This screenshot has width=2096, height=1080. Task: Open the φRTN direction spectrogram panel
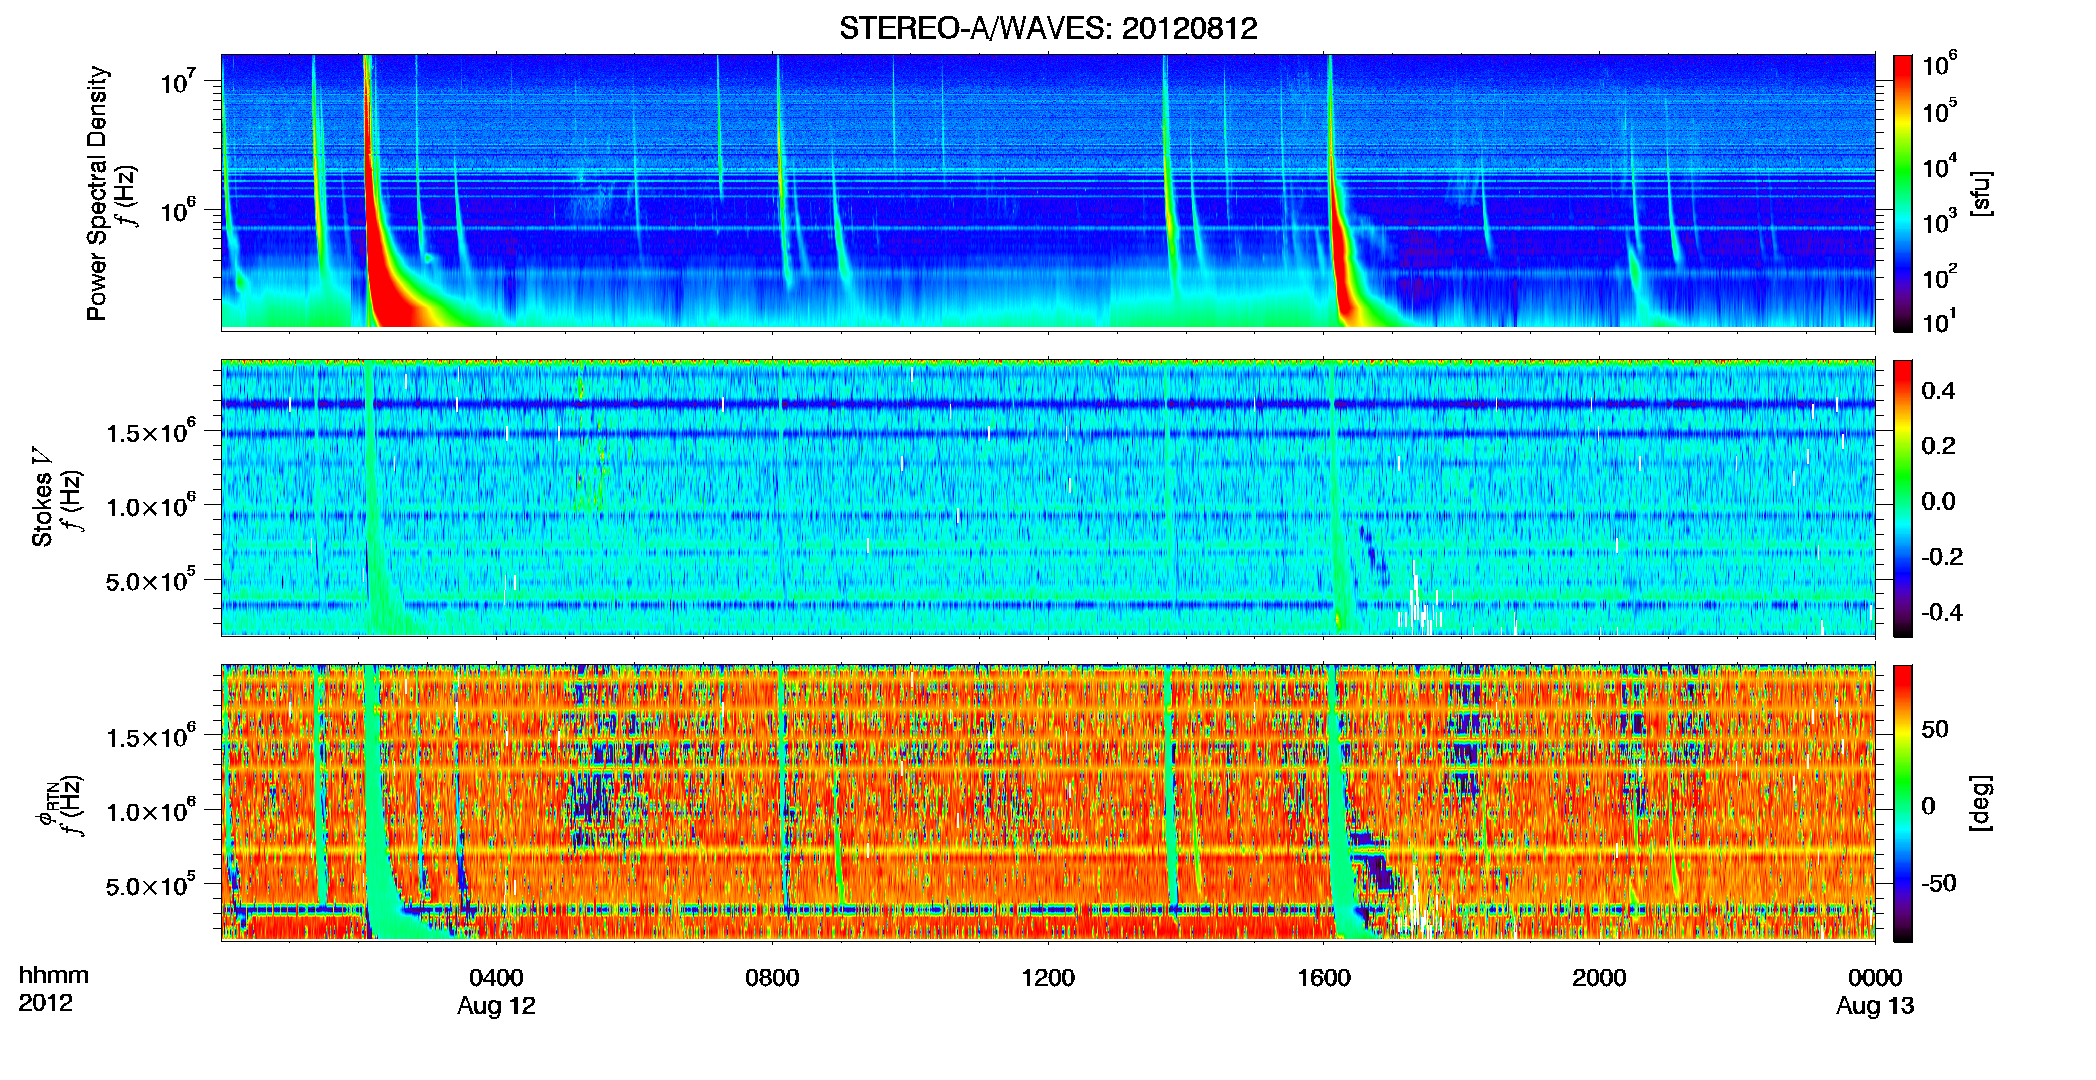tap(1048, 802)
